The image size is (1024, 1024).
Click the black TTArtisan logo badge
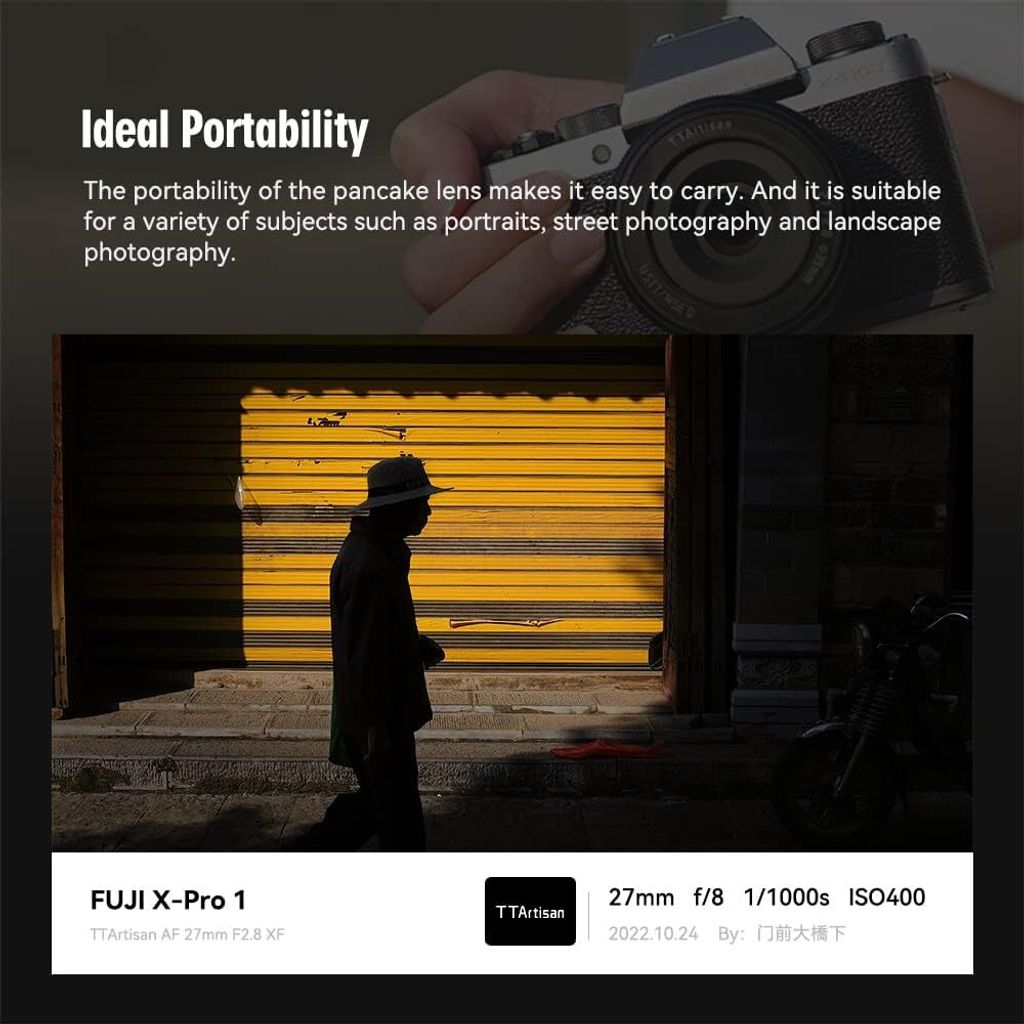[530, 911]
